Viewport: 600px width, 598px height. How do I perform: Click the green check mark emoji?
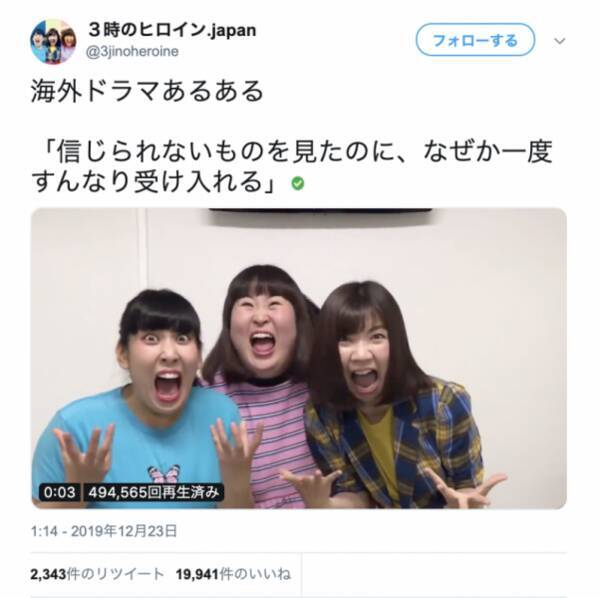(298, 184)
